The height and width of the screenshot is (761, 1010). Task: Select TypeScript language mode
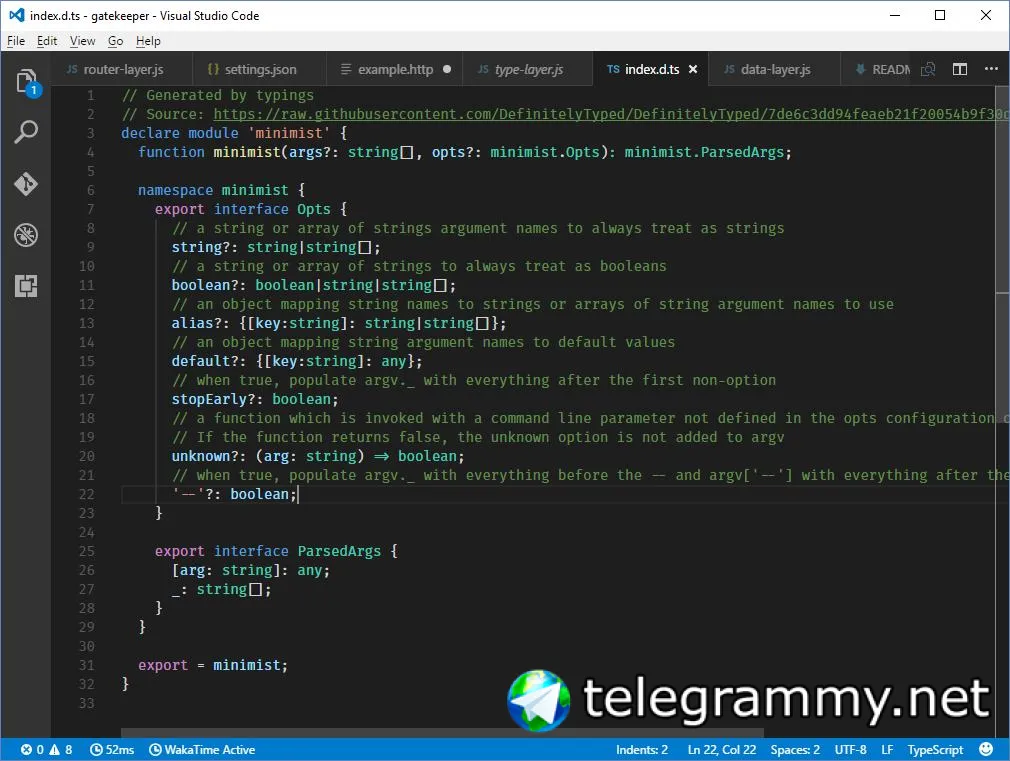[x=935, y=749]
